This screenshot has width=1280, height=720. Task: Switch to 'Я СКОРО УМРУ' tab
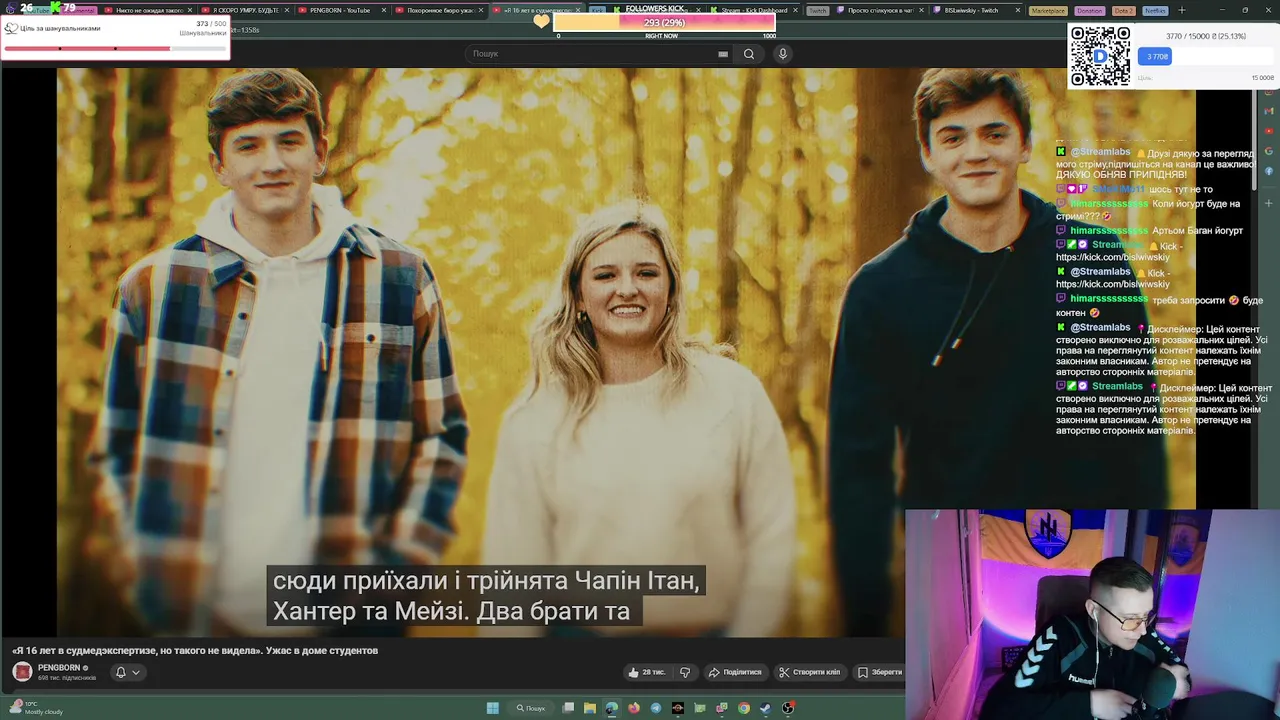[x=245, y=10]
